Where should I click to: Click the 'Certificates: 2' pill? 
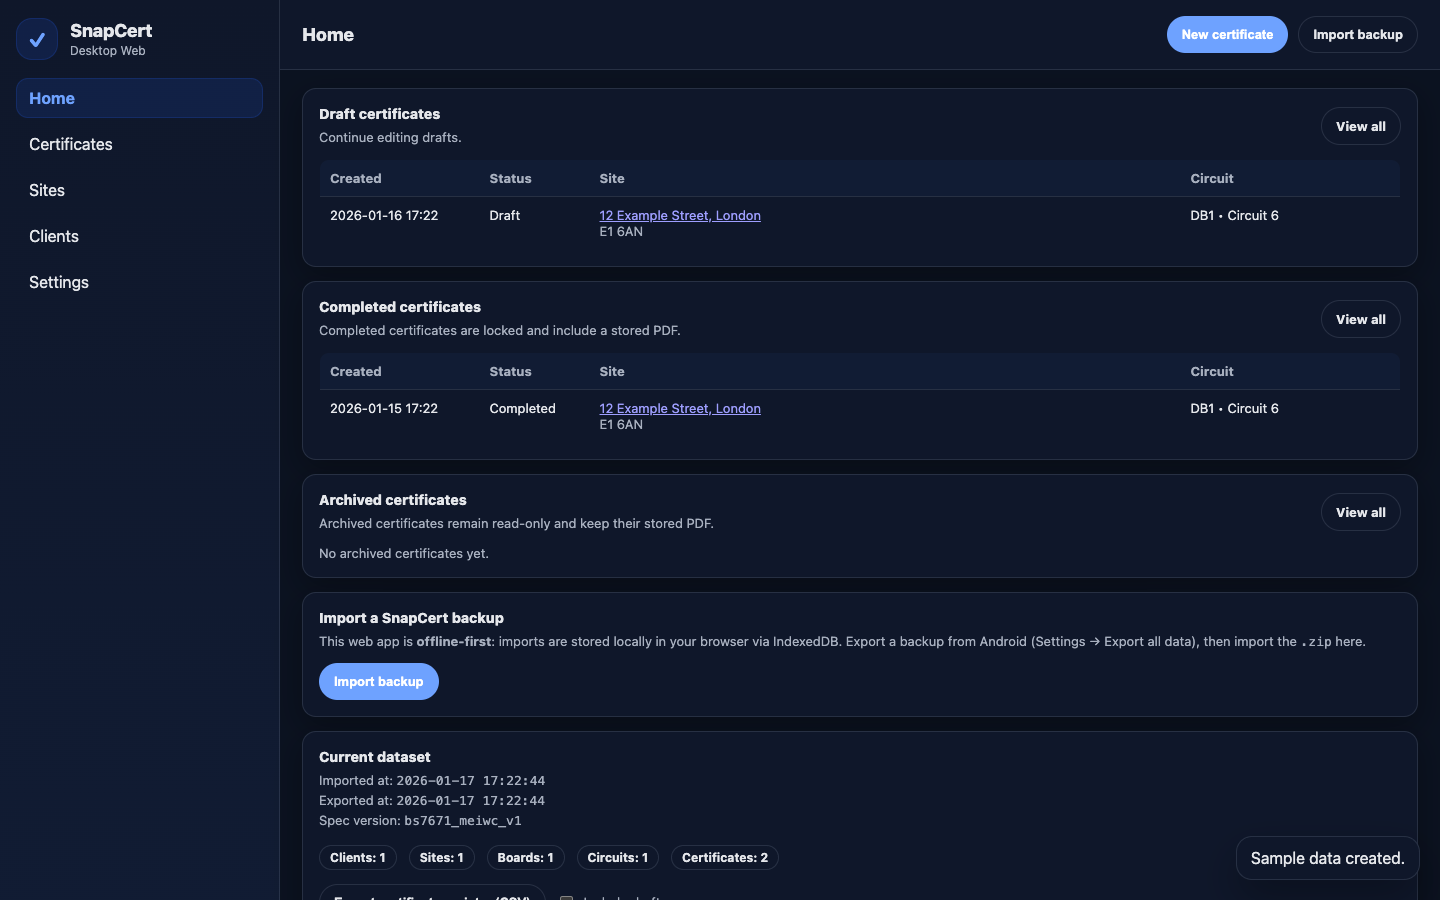(x=725, y=858)
